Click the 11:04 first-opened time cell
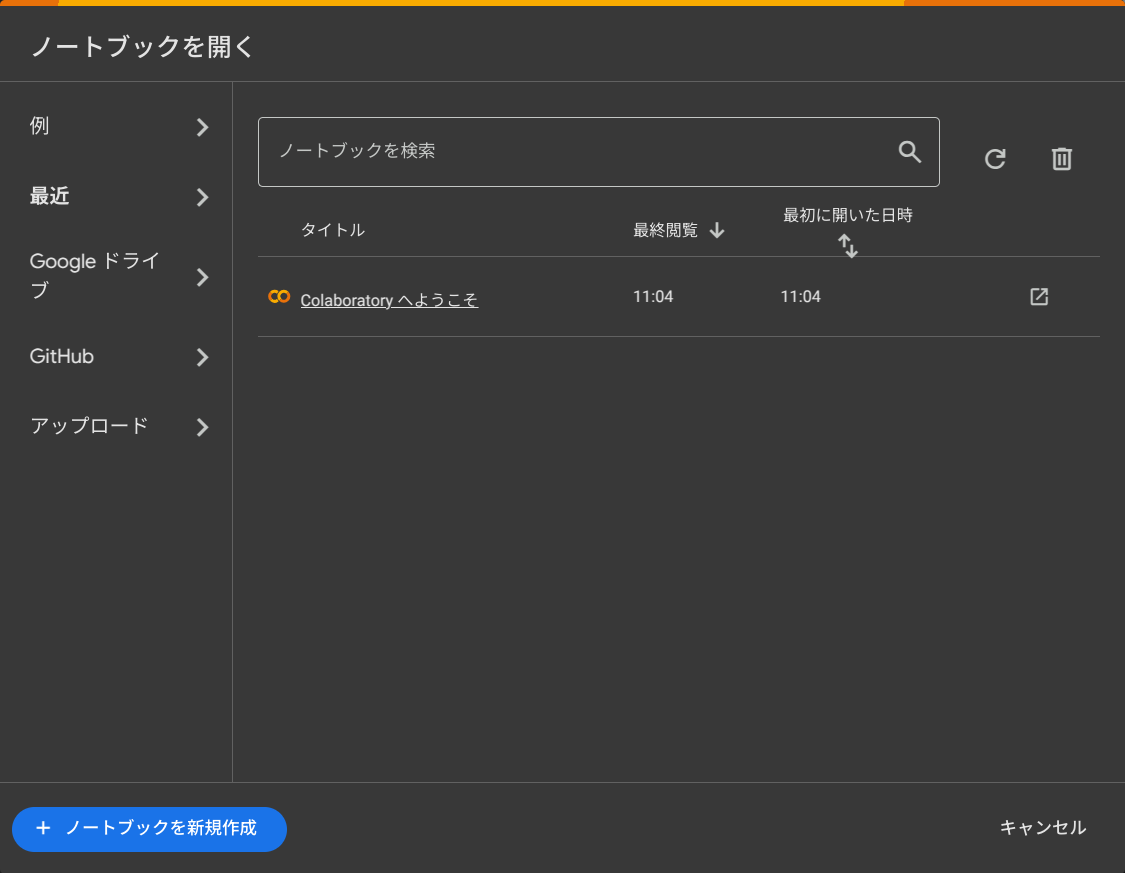This screenshot has height=873, width=1125. pos(801,296)
